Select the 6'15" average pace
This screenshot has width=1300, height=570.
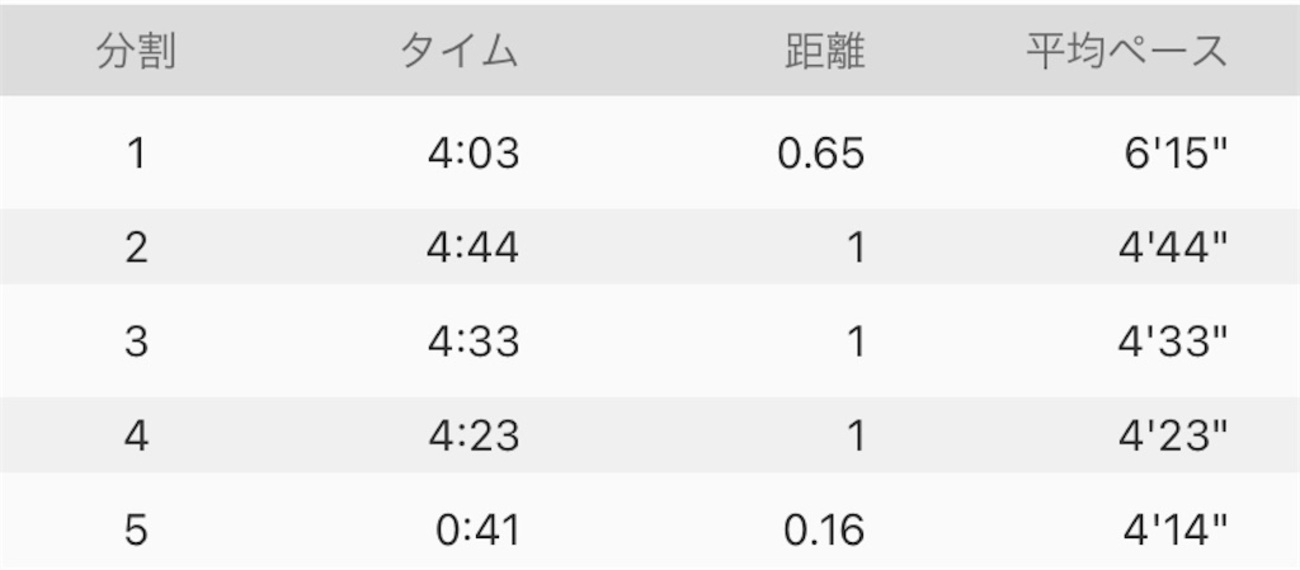pyautogui.click(x=1173, y=155)
